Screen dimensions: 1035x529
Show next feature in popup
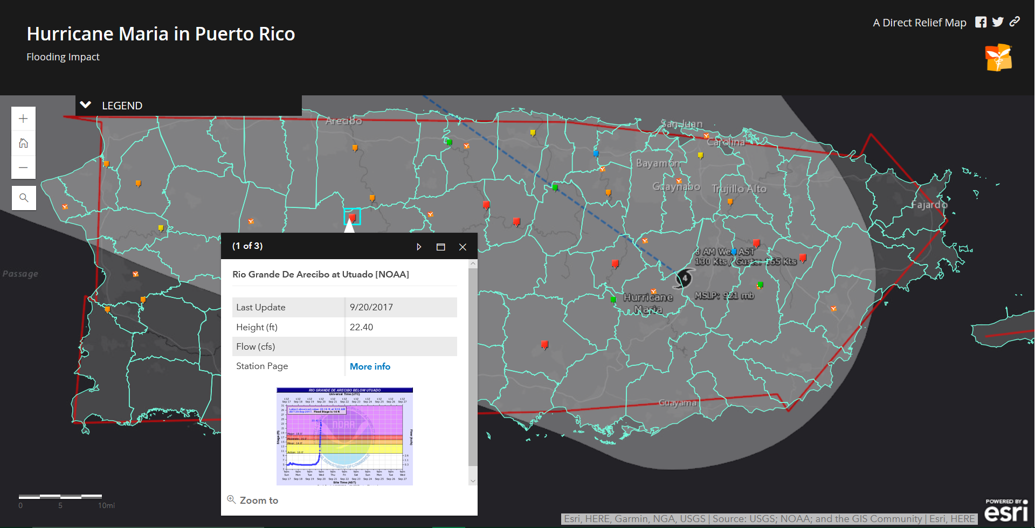point(419,247)
